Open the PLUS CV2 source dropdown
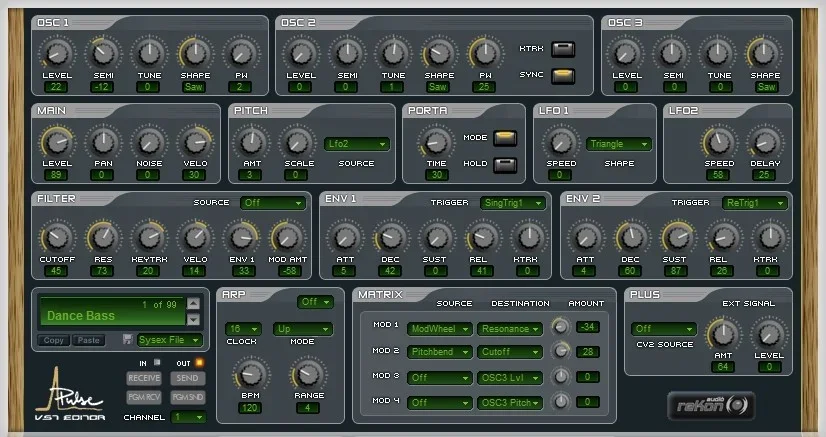The image size is (826, 437). pyautogui.click(x=664, y=329)
